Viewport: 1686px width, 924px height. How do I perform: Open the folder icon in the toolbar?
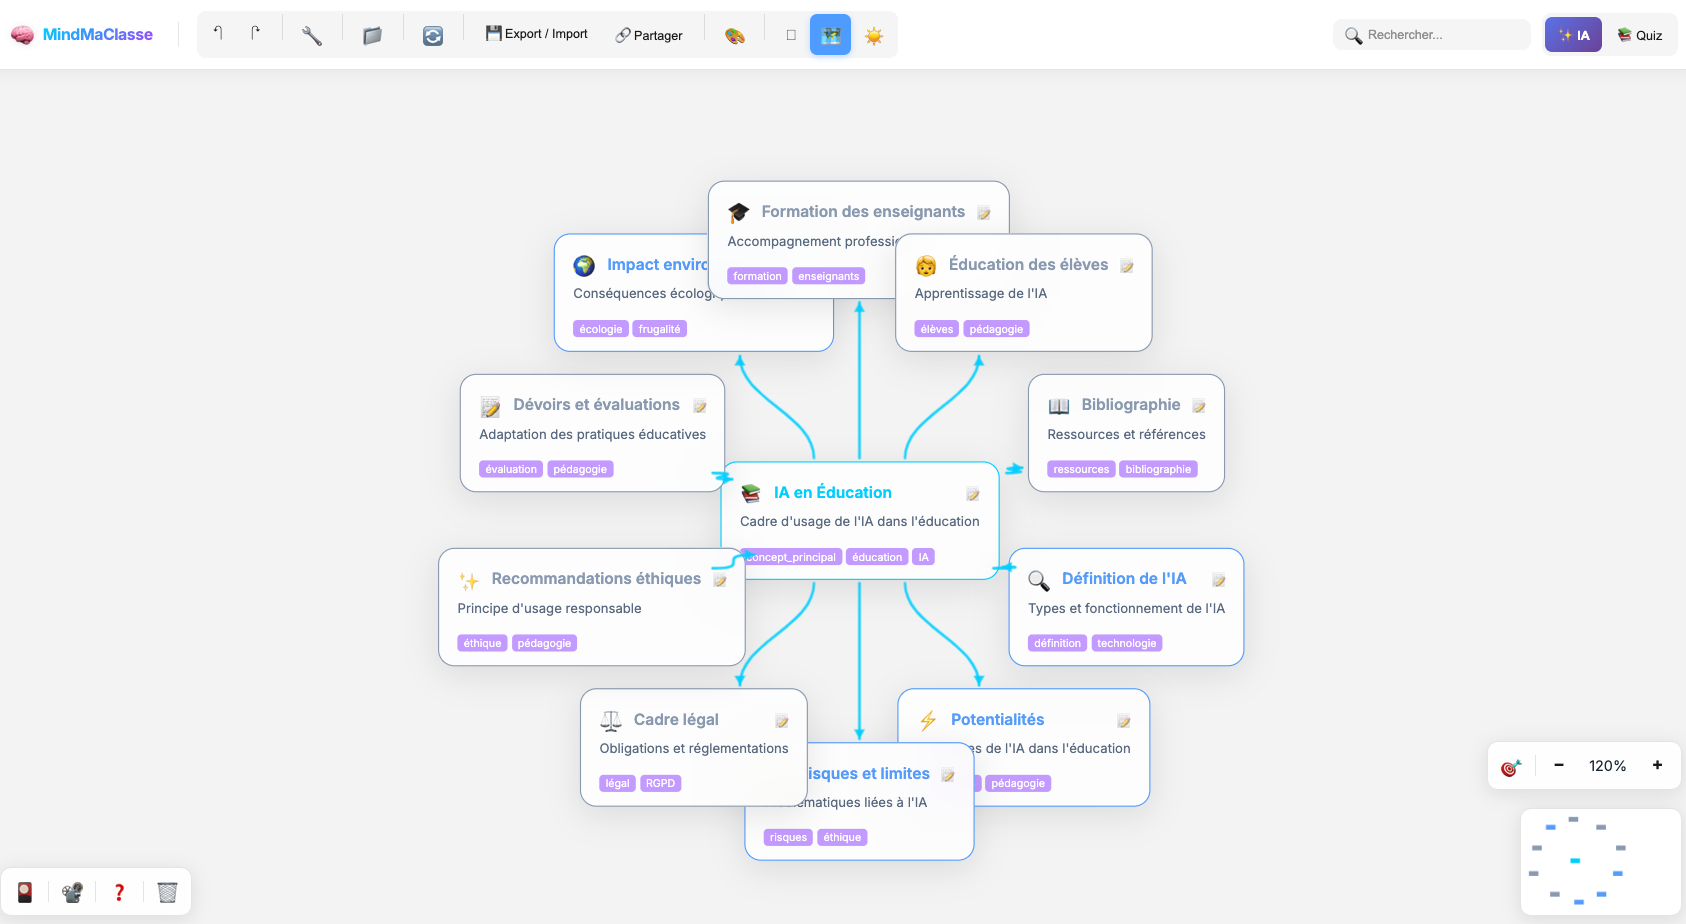coord(372,35)
